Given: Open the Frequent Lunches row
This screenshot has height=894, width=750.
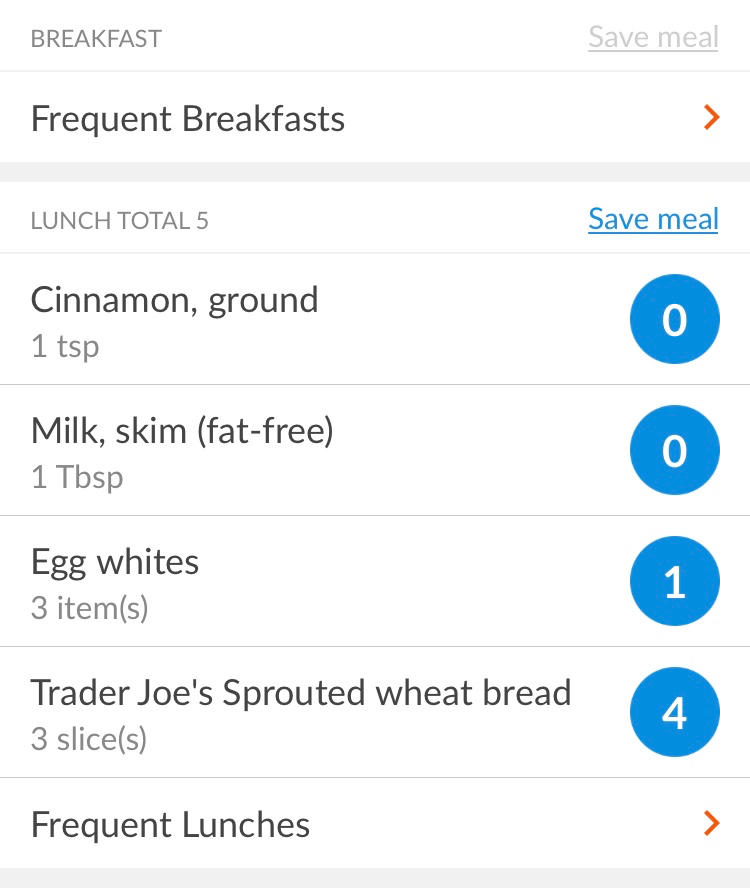Looking at the screenshot, I should pyautogui.click(x=375, y=823).
